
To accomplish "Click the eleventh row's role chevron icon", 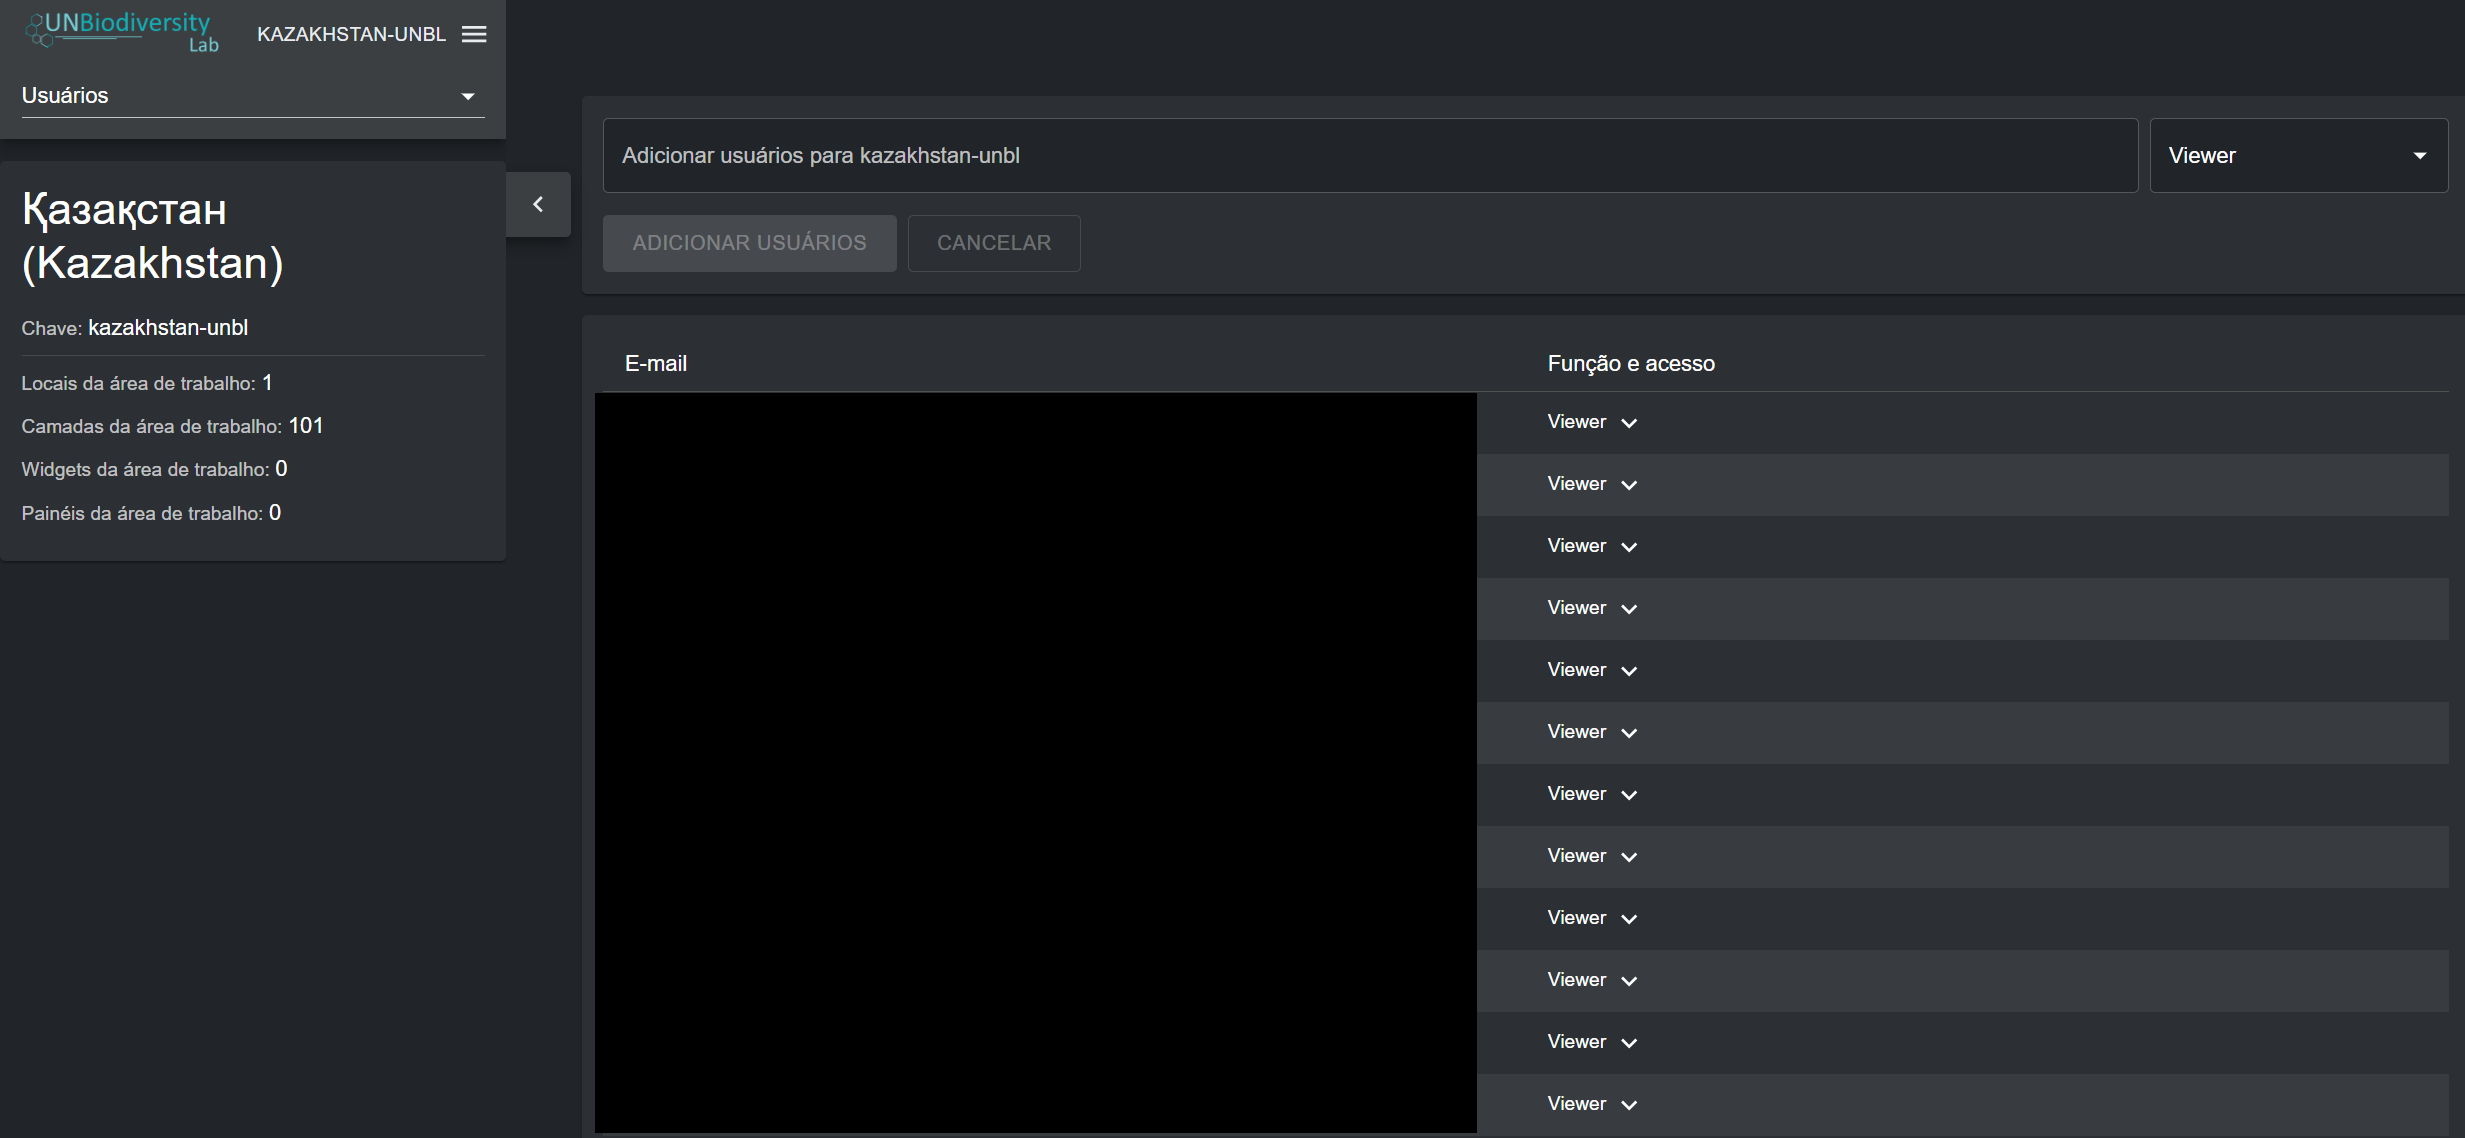I will click(1629, 1043).
